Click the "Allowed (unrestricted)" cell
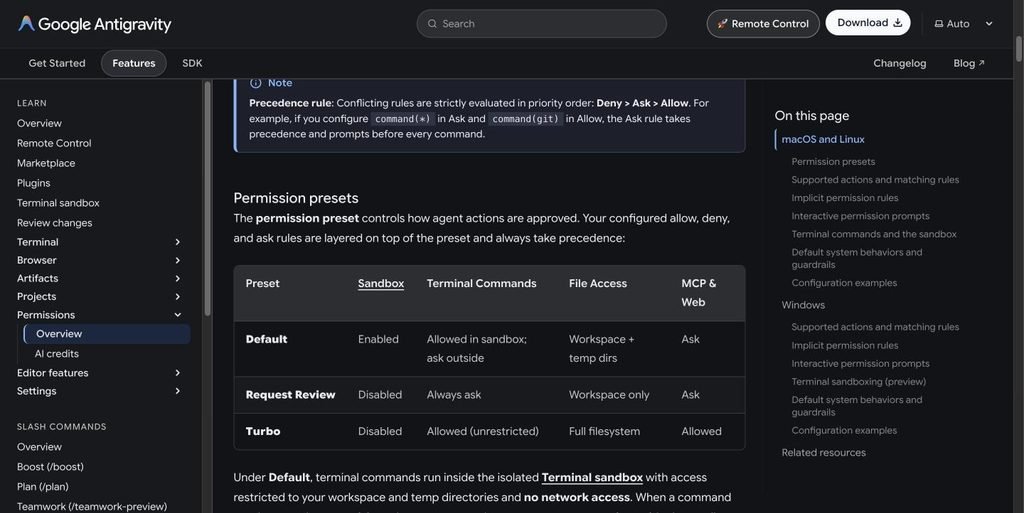 483,431
